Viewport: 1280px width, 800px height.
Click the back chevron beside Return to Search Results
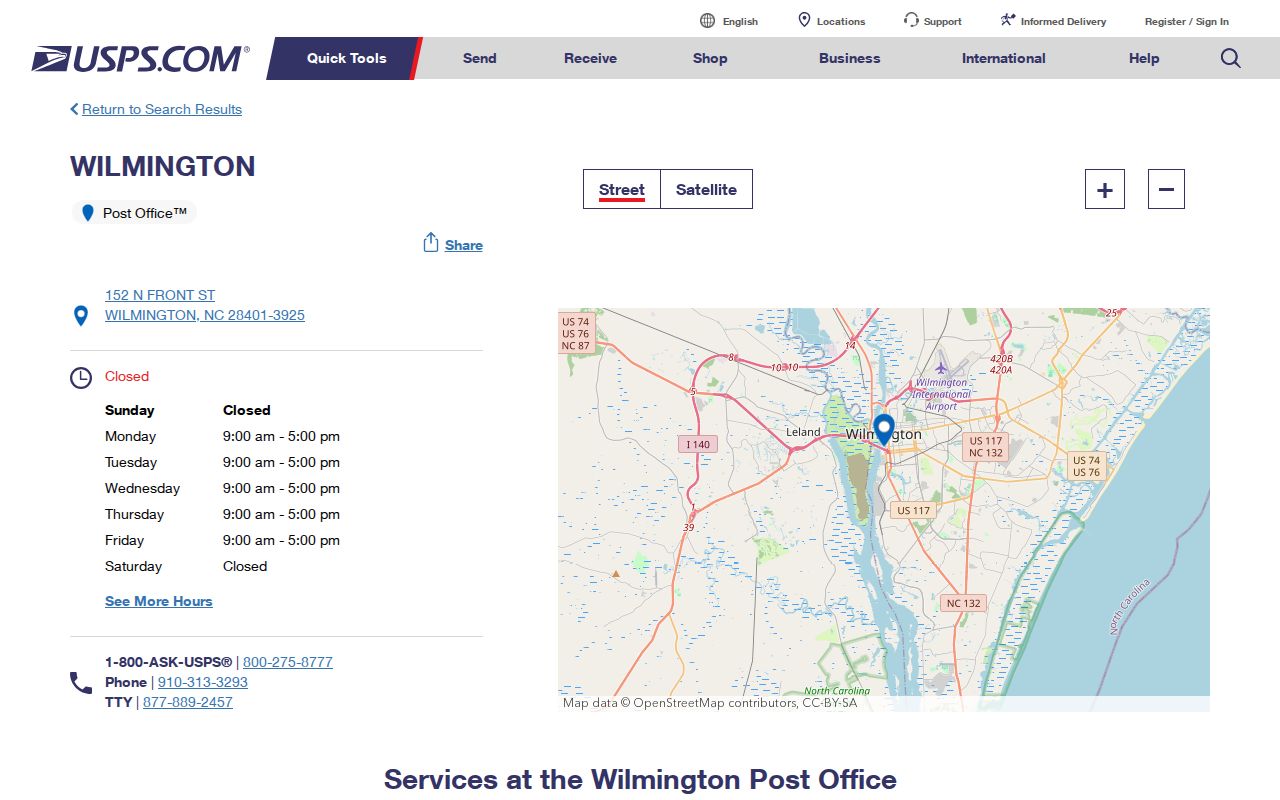[x=74, y=109]
